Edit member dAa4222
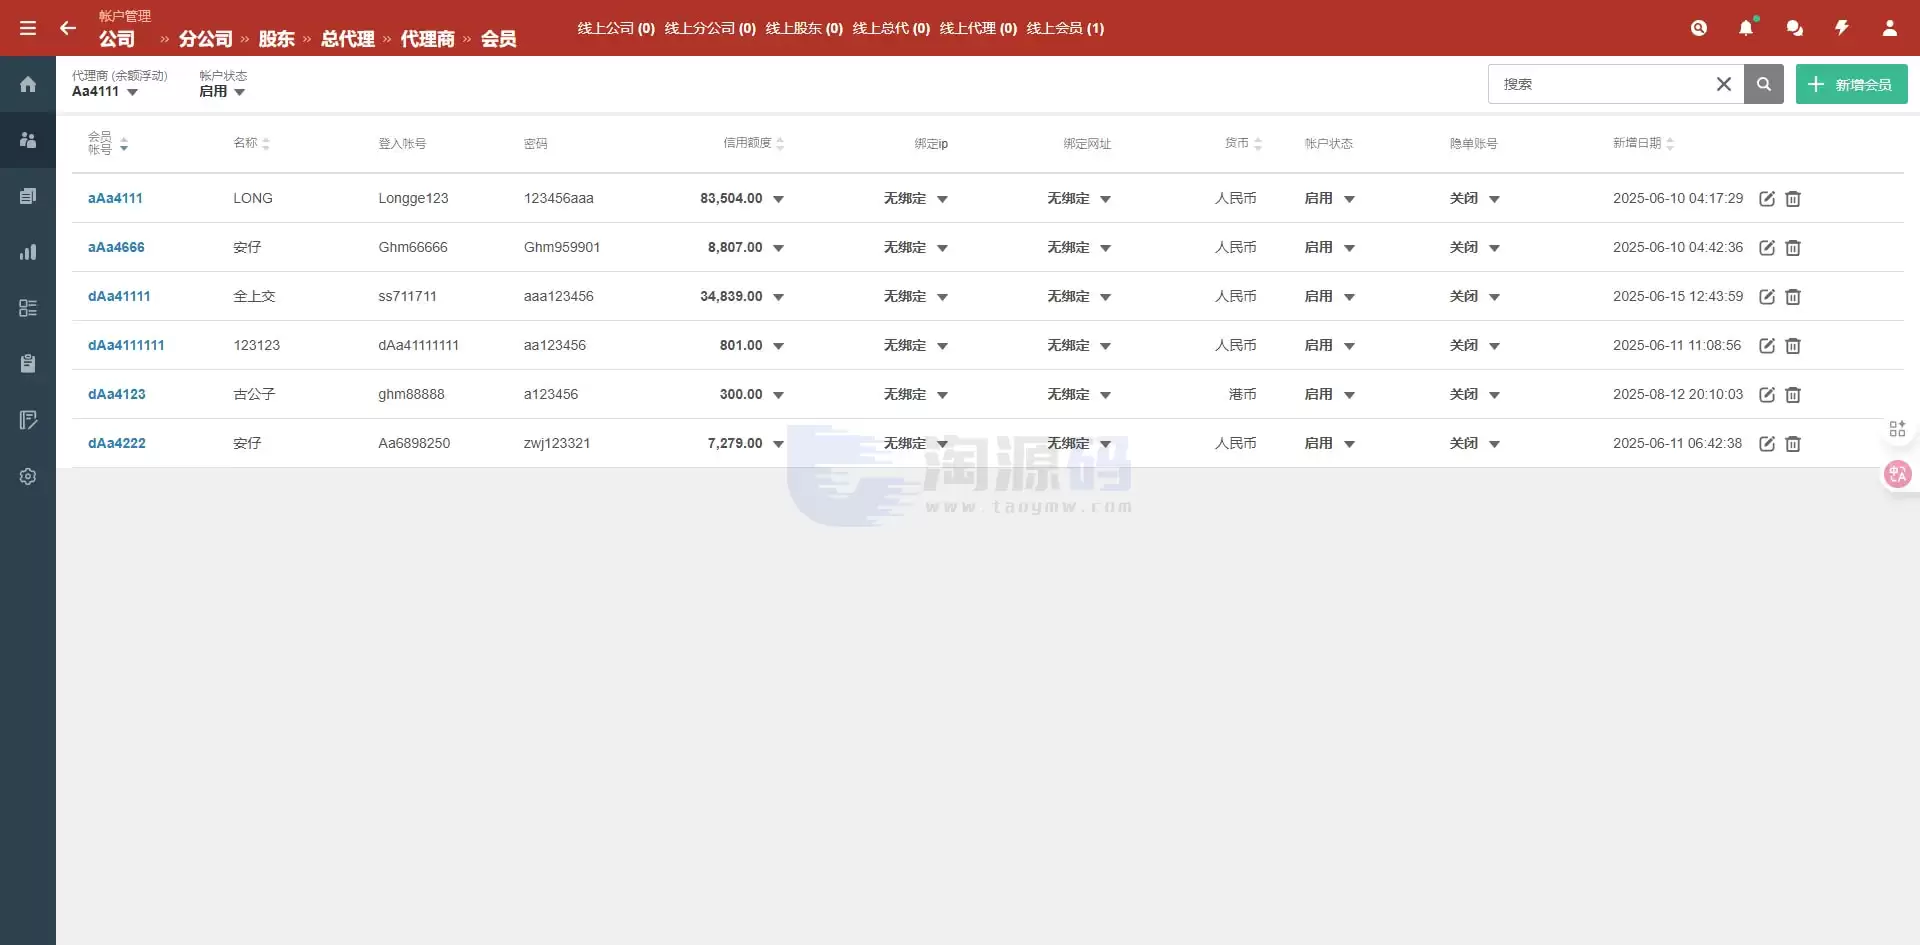This screenshot has width=1920, height=945. 1767,444
